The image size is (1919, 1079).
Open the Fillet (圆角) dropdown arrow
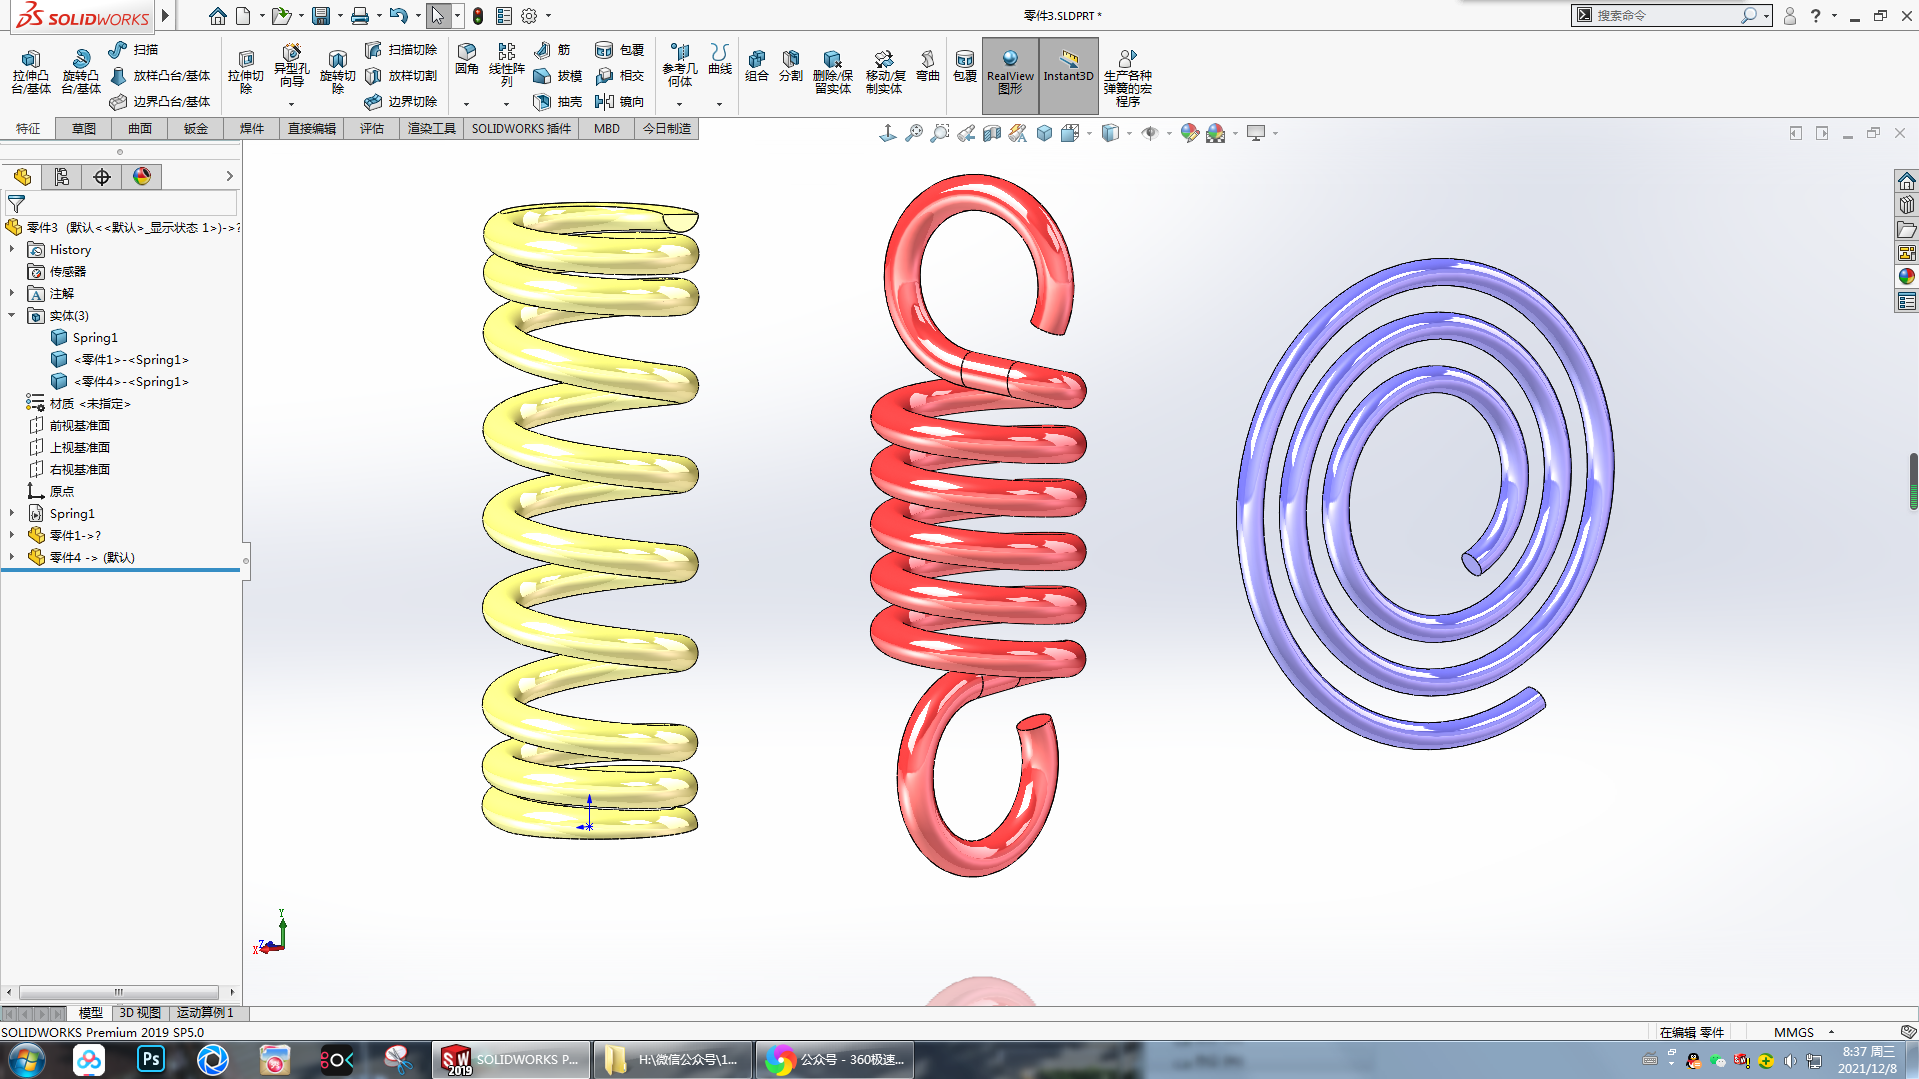point(466,104)
